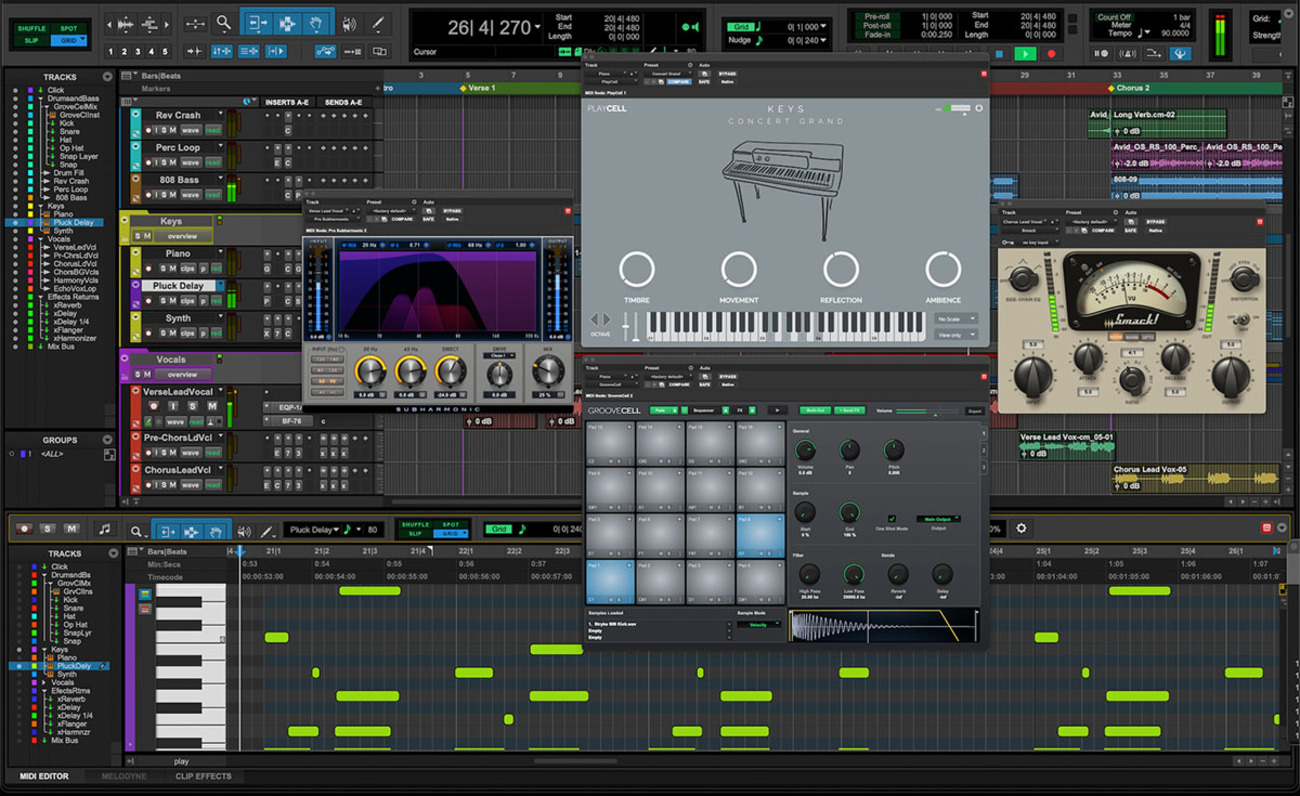Click the MIDI editor record enable button
The image size is (1300, 796).
click(25, 529)
